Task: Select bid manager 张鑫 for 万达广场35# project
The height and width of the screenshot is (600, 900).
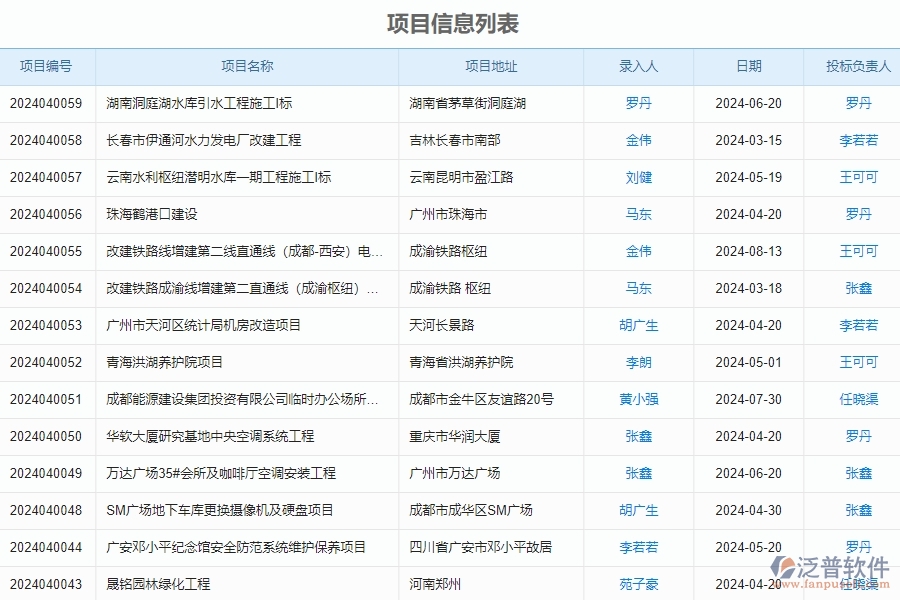Action: click(857, 473)
